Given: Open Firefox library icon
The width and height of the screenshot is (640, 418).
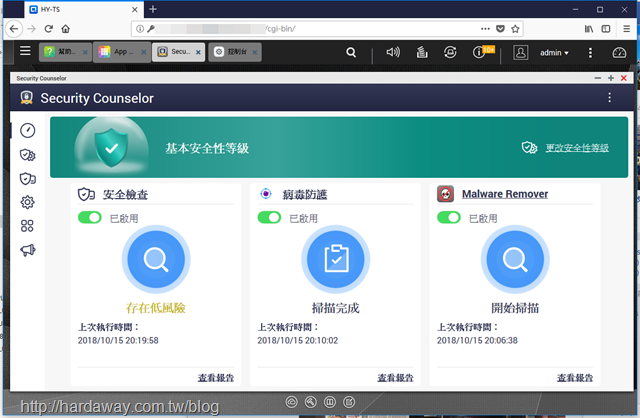Looking at the screenshot, I should click(x=589, y=29).
